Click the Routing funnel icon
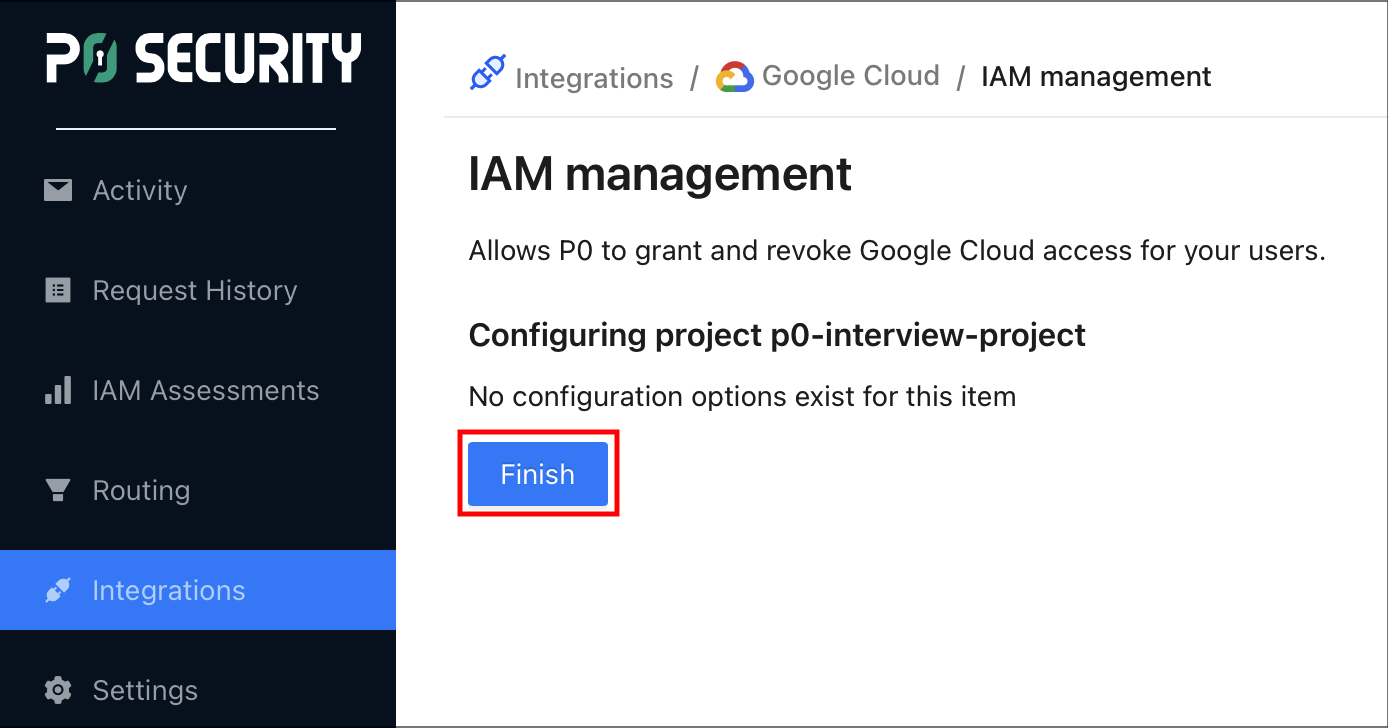The height and width of the screenshot is (728, 1388). pyautogui.click(x=58, y=490)
